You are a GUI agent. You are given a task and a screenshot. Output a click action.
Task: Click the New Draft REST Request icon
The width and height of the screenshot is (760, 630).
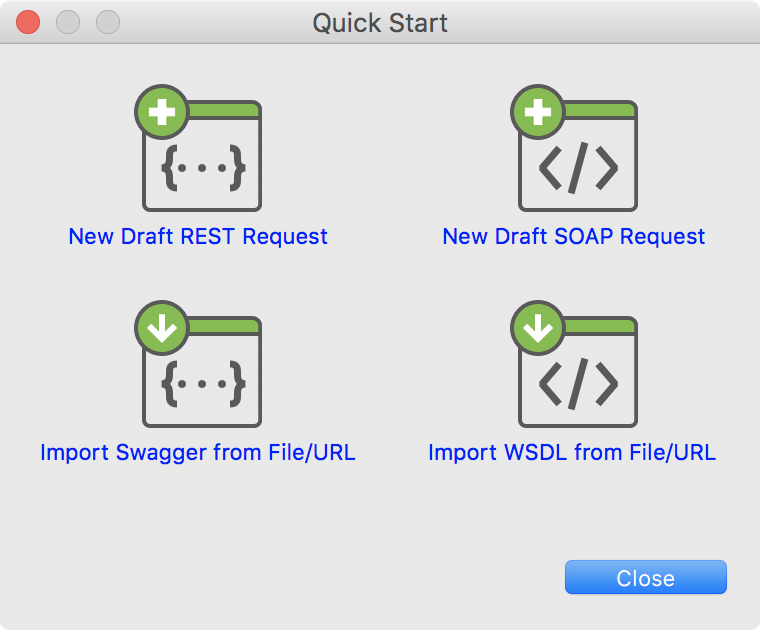(x=200, y=155)
